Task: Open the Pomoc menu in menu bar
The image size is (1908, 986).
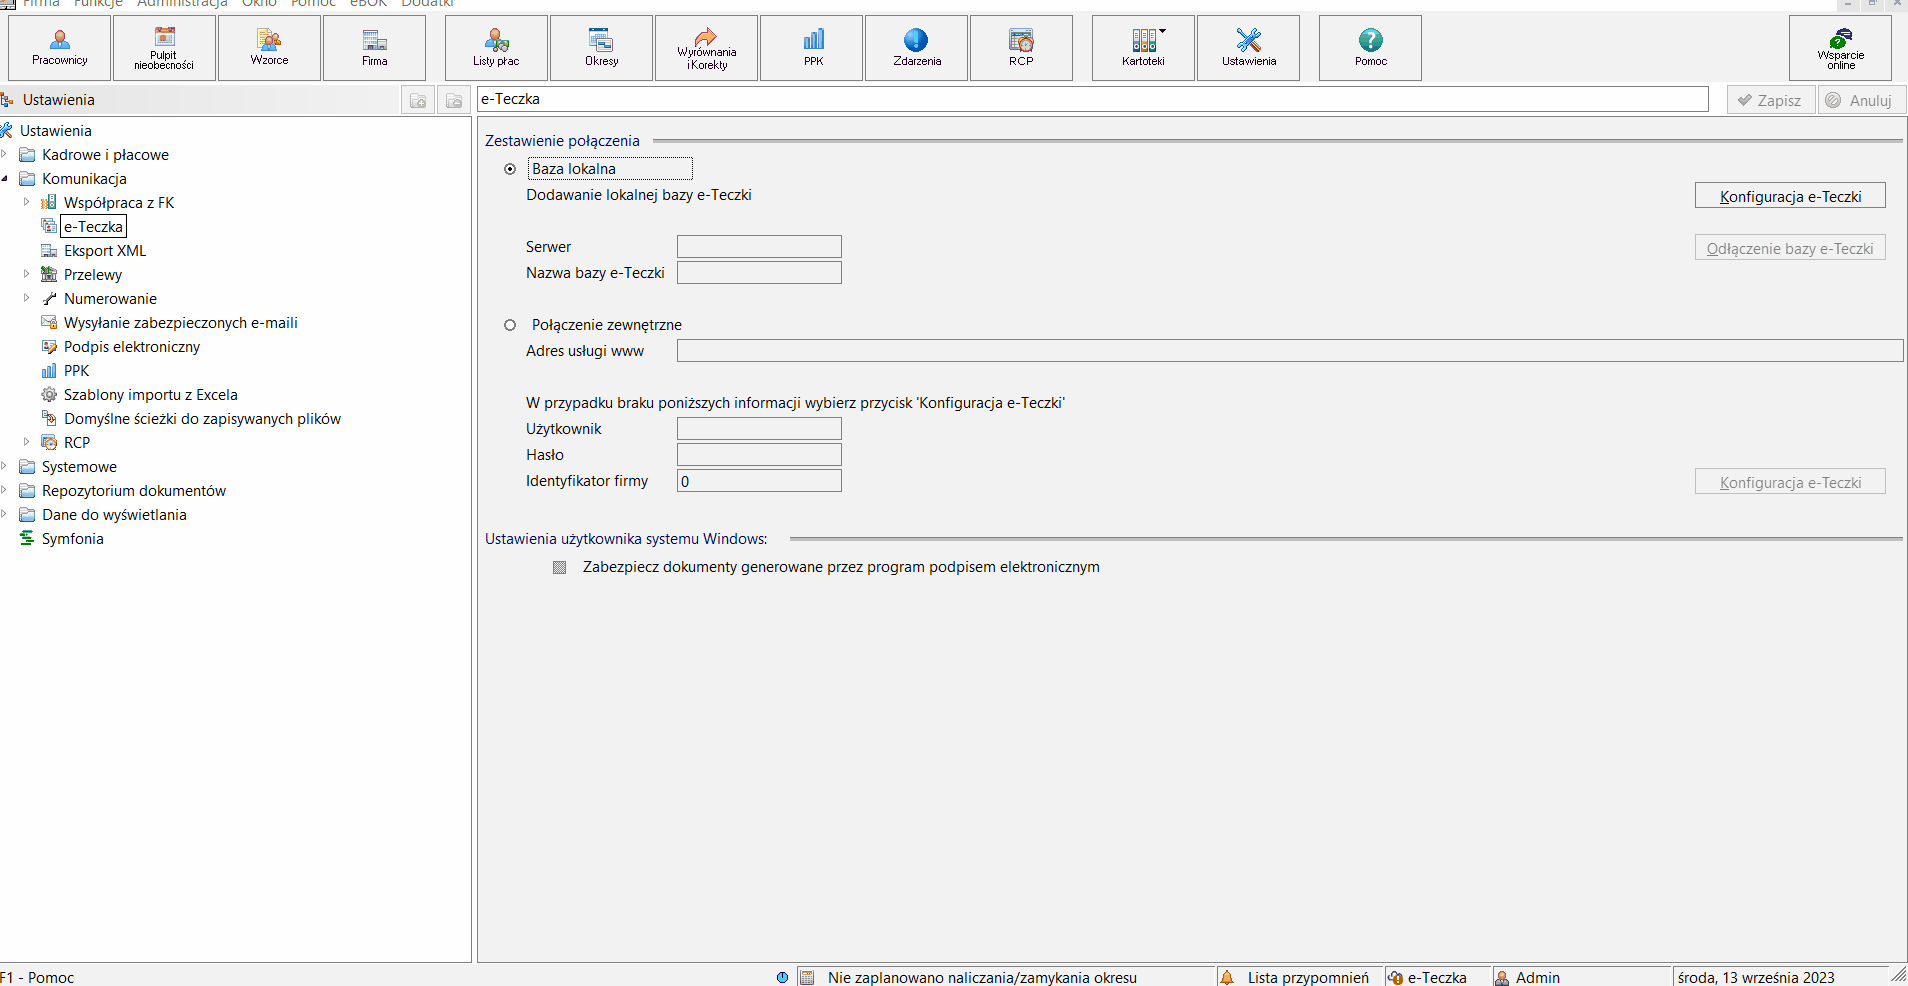Action: (x=313, y=4)
